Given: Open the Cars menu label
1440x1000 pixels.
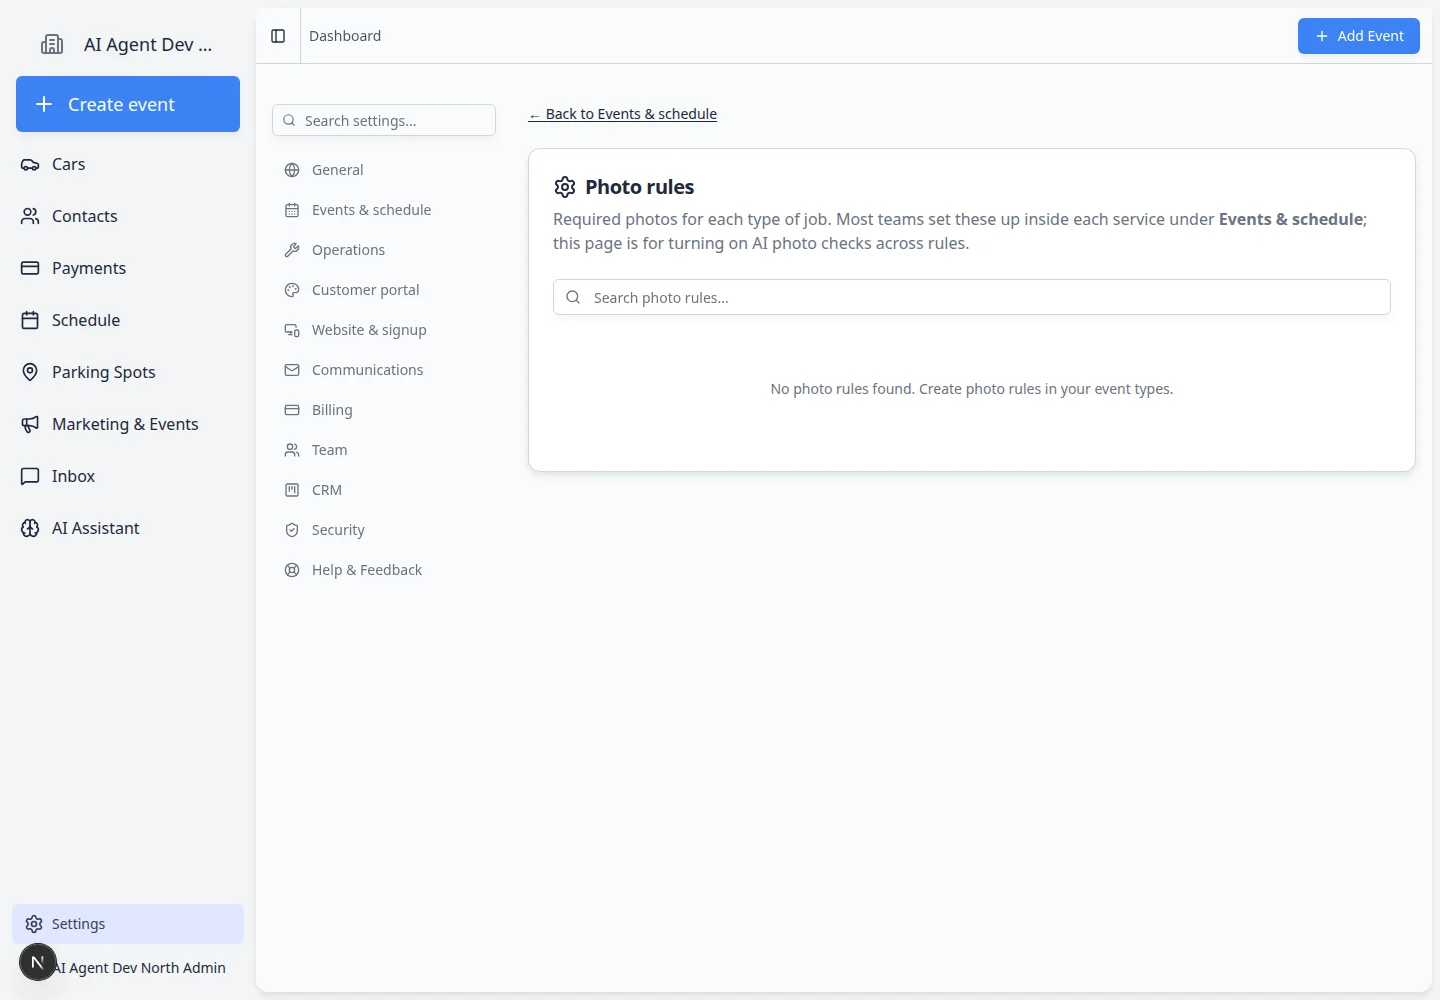Looking at the screenshot, I should [x=68, y=164].
